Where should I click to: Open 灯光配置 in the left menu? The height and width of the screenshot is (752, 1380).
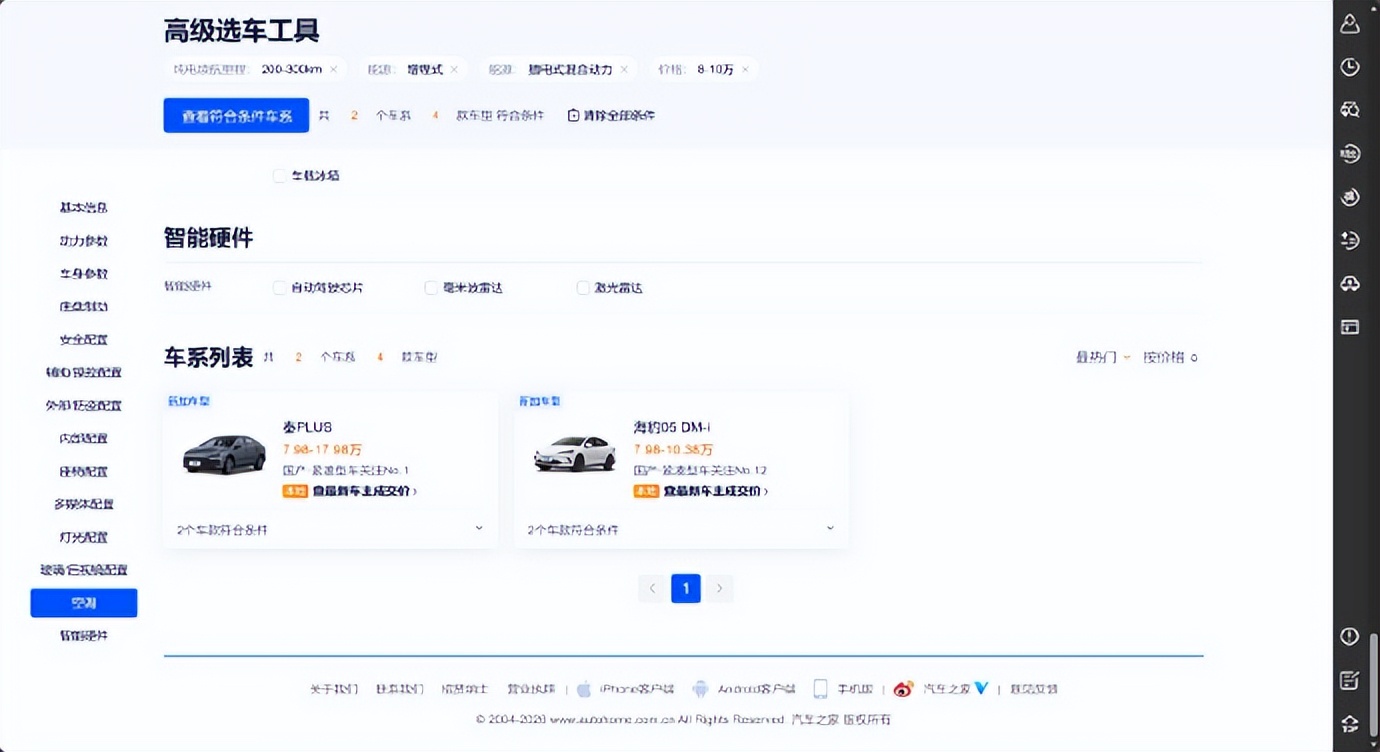pyautogui.click(x=84, y=537)
